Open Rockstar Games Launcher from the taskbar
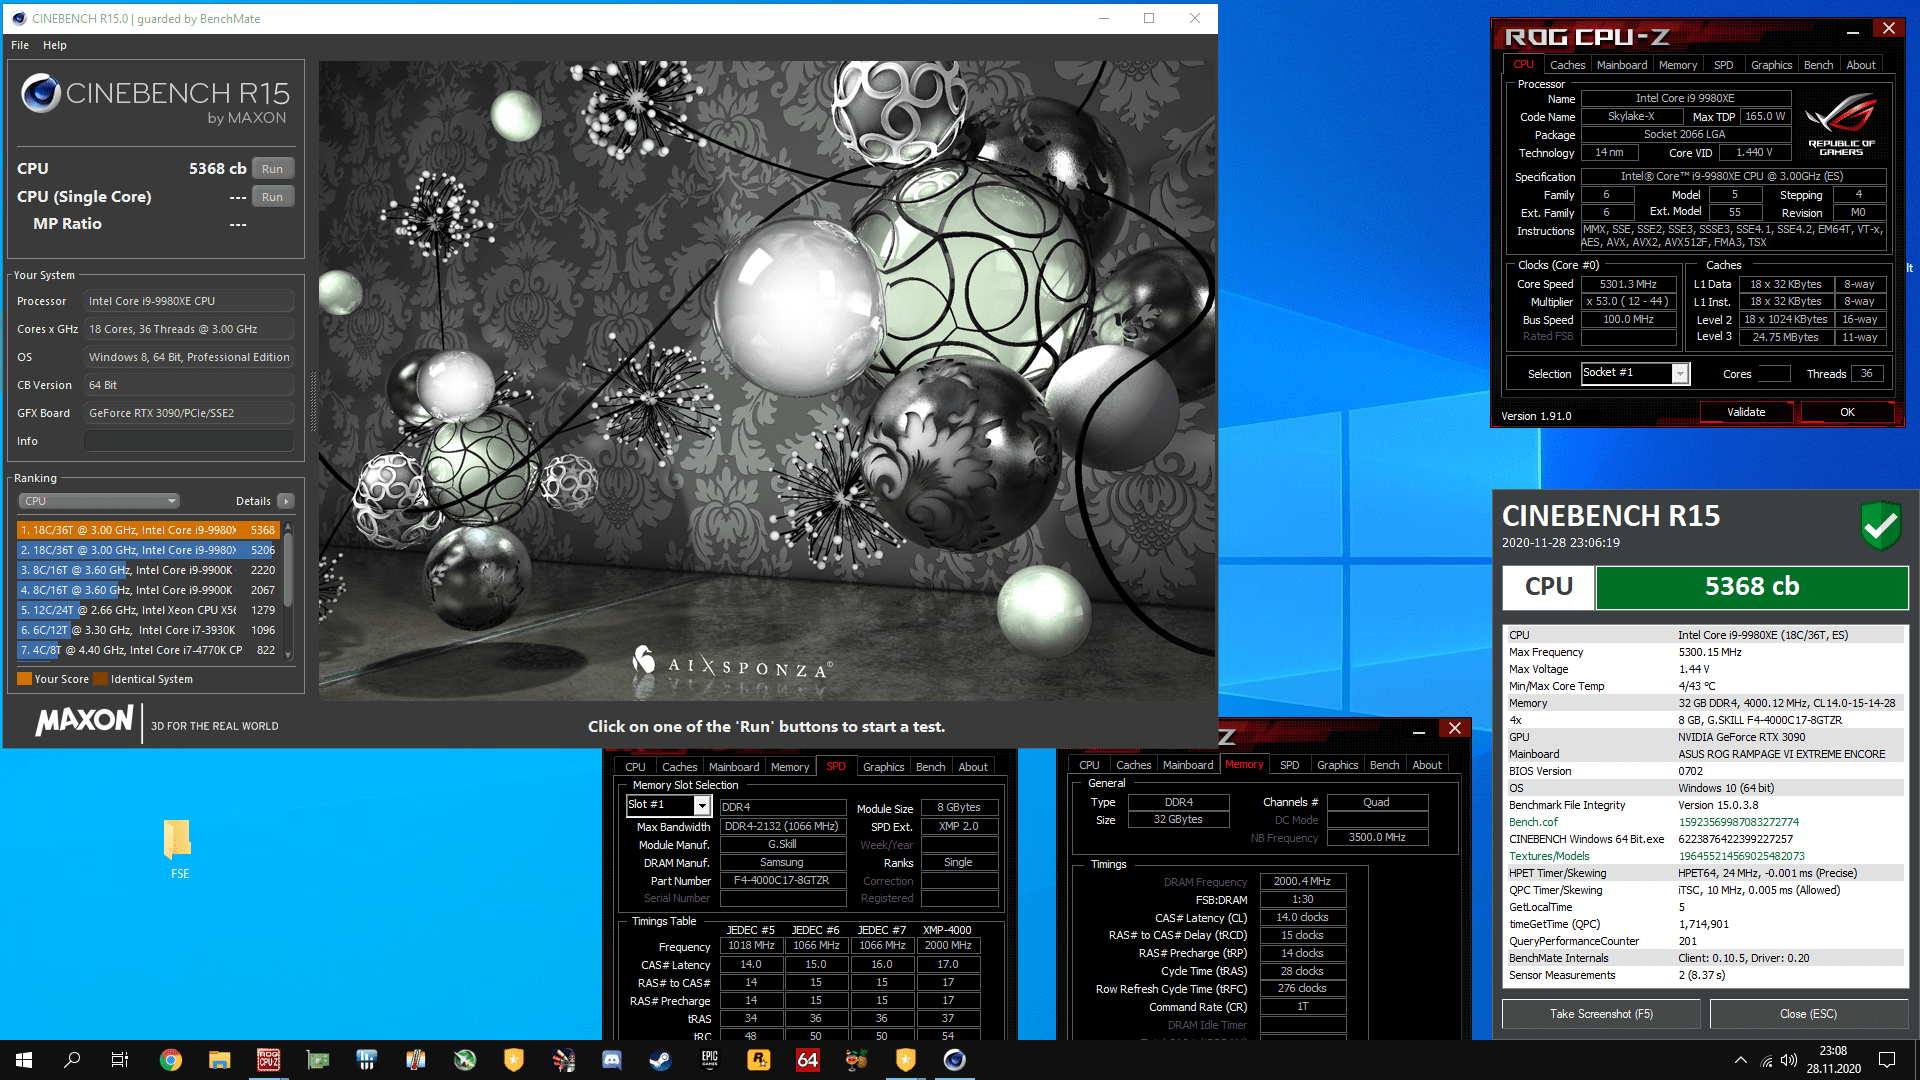This screenshot has height=1080, width=1920. point(759,1060)
